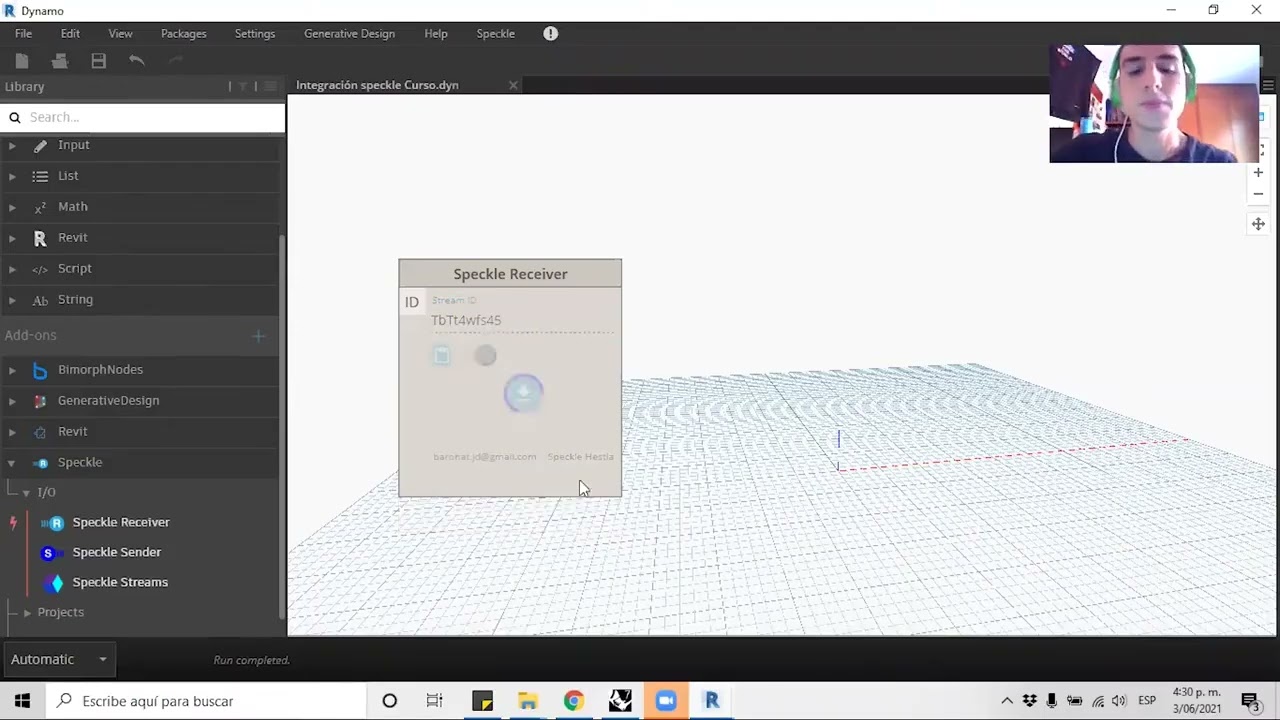The image size is (1280, 720).
Task: Select Speckle Receiver node in library
Action: (x=121, y=522)
